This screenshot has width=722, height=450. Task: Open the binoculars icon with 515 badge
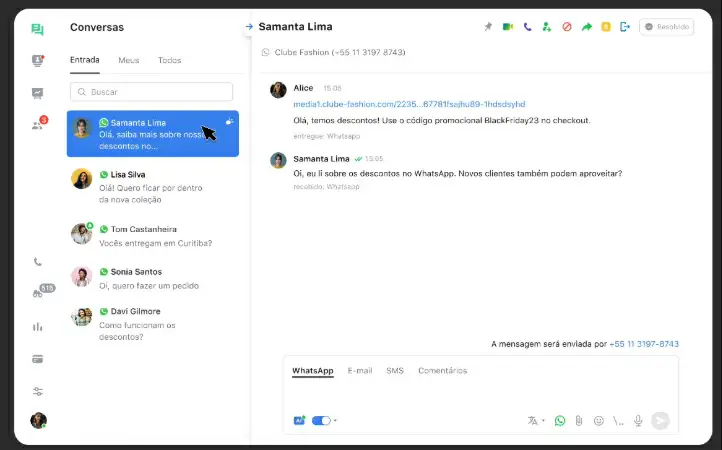tap(42, 292)
